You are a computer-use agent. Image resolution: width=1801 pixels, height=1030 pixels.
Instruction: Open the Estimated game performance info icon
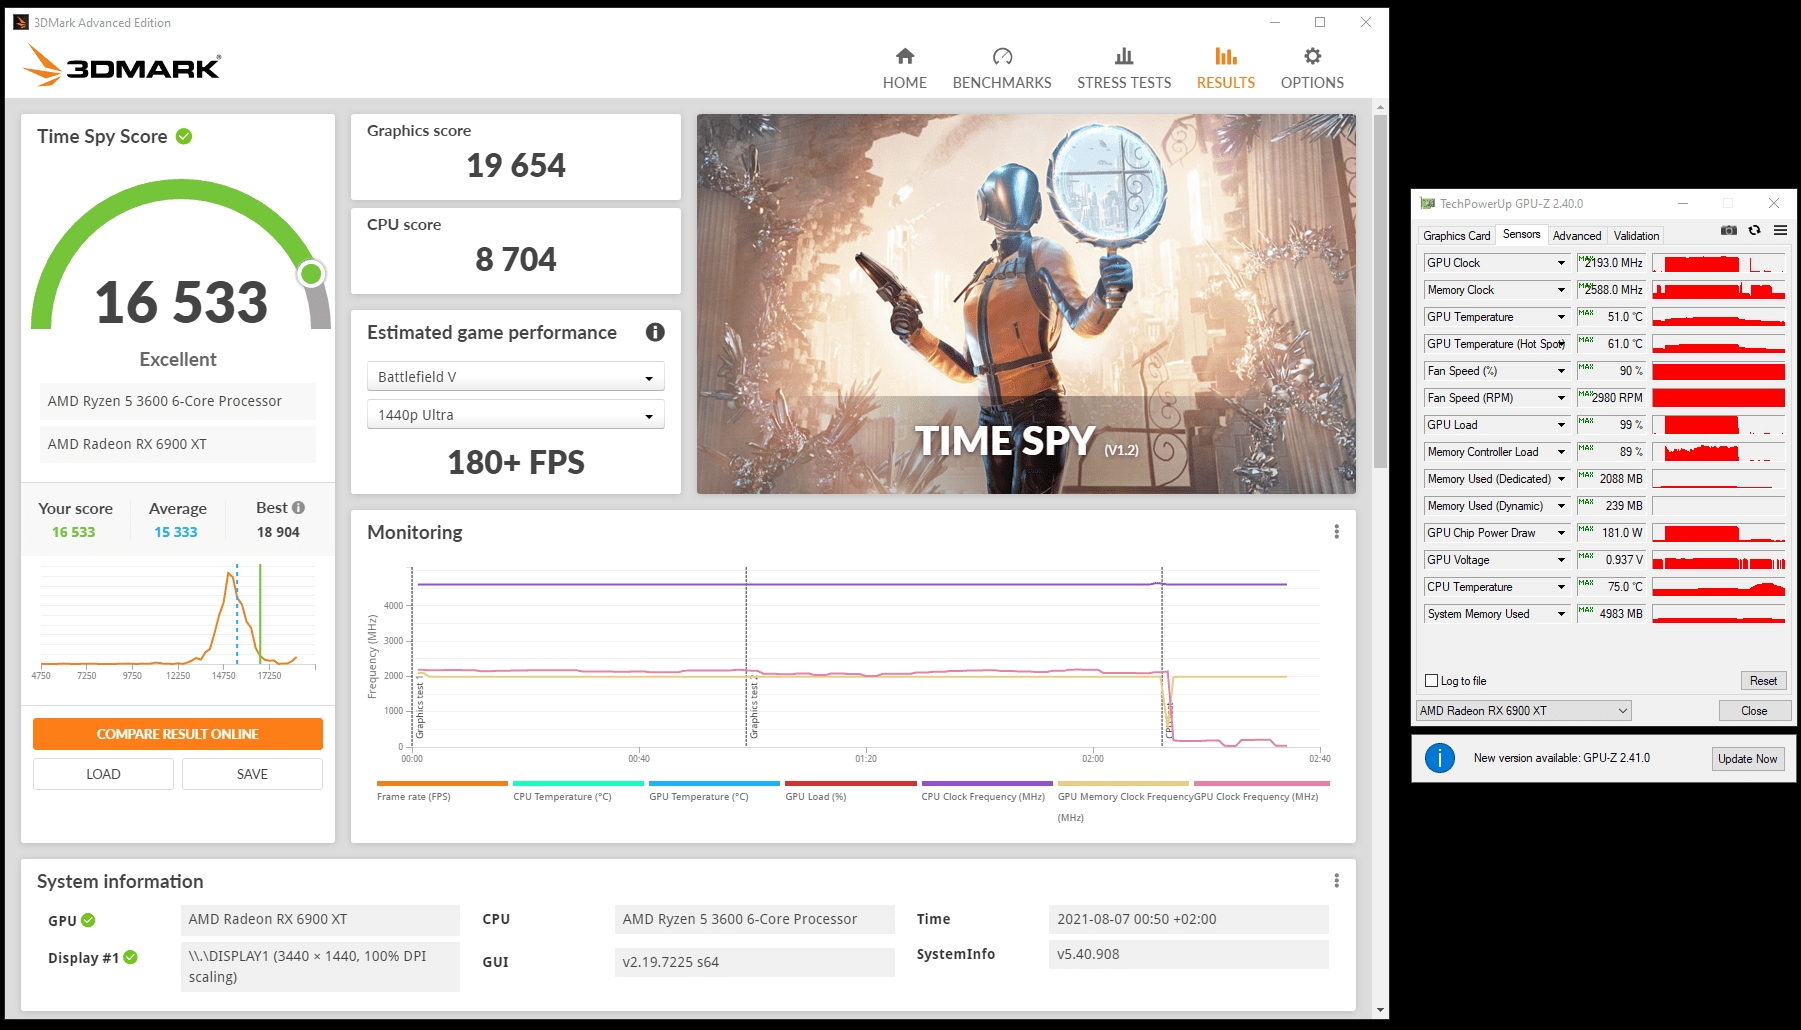coord(655,332)
